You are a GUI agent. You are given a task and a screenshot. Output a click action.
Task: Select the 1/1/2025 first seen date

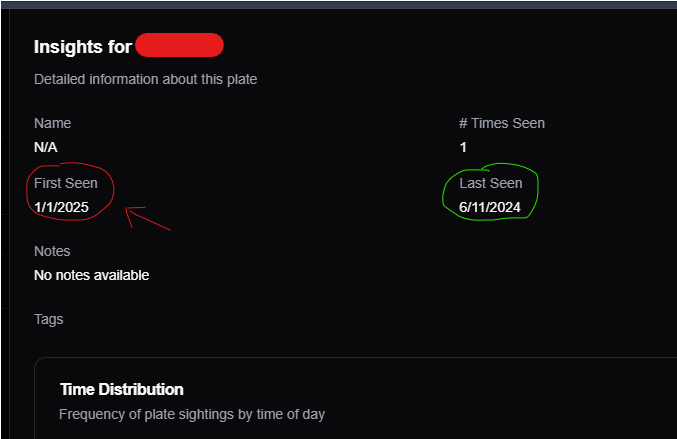pos(61,207)
